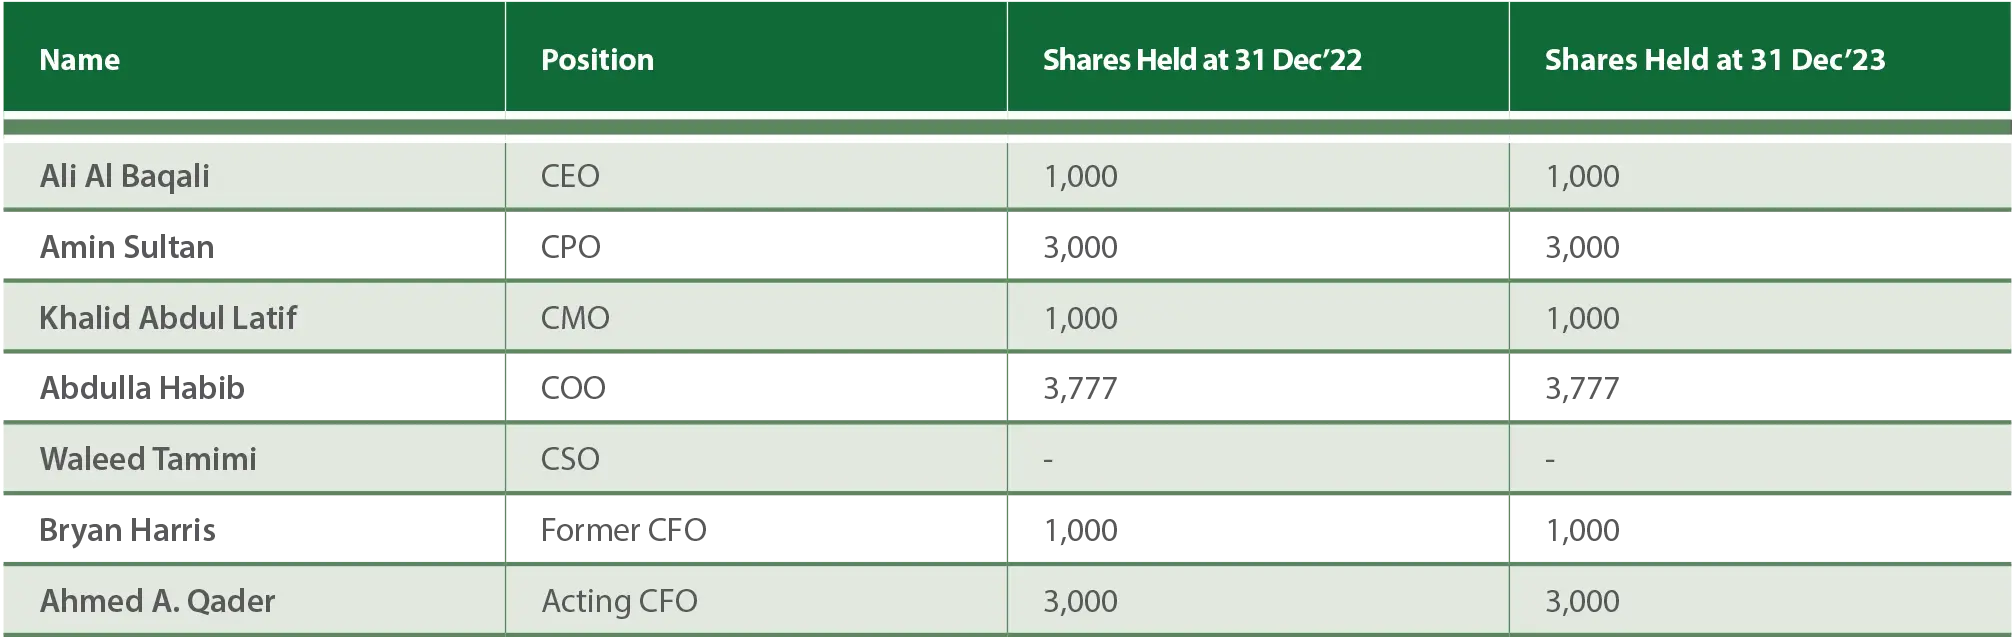Click the Acting CFO position cell
Image resolution: width=2015 pixels, height=637 pixels.
(619, 601)
